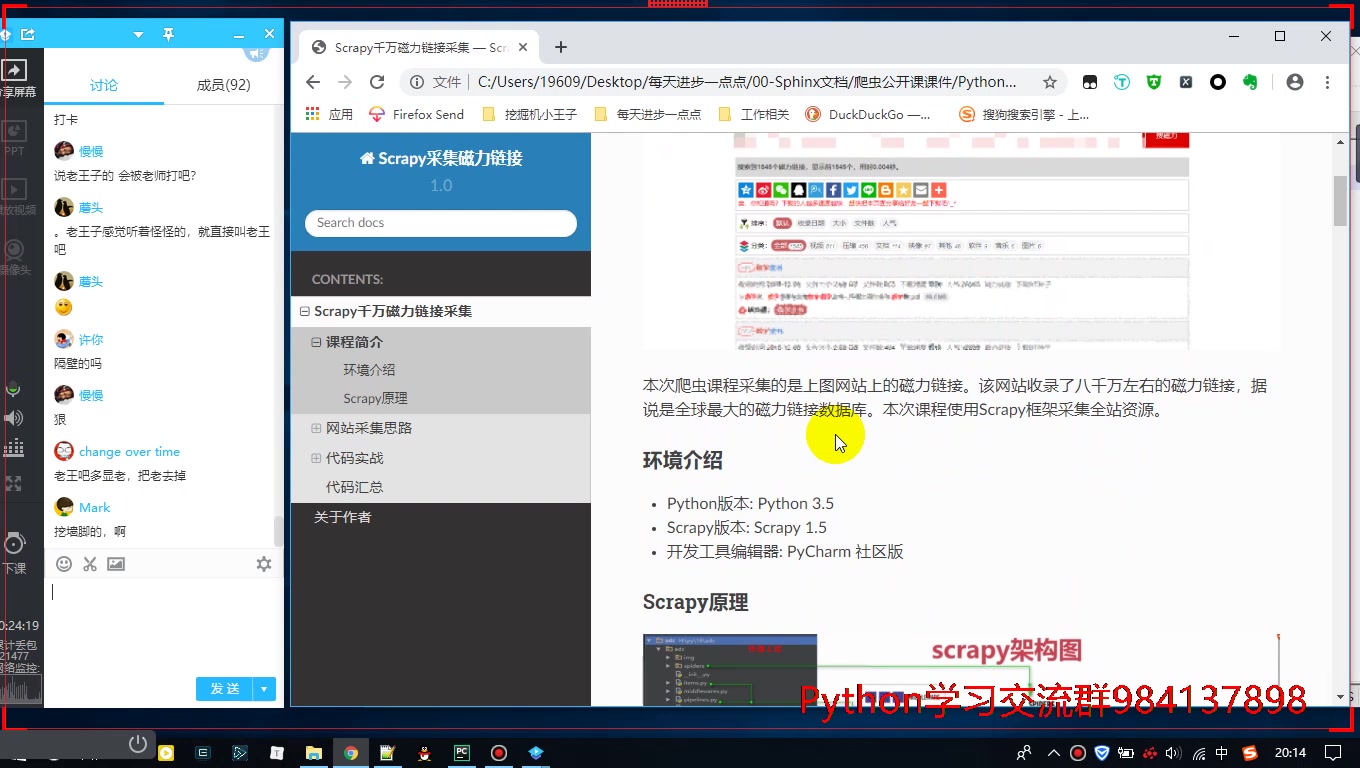Click the power icon at lower left
The image size is (1360, 768).
138,744
